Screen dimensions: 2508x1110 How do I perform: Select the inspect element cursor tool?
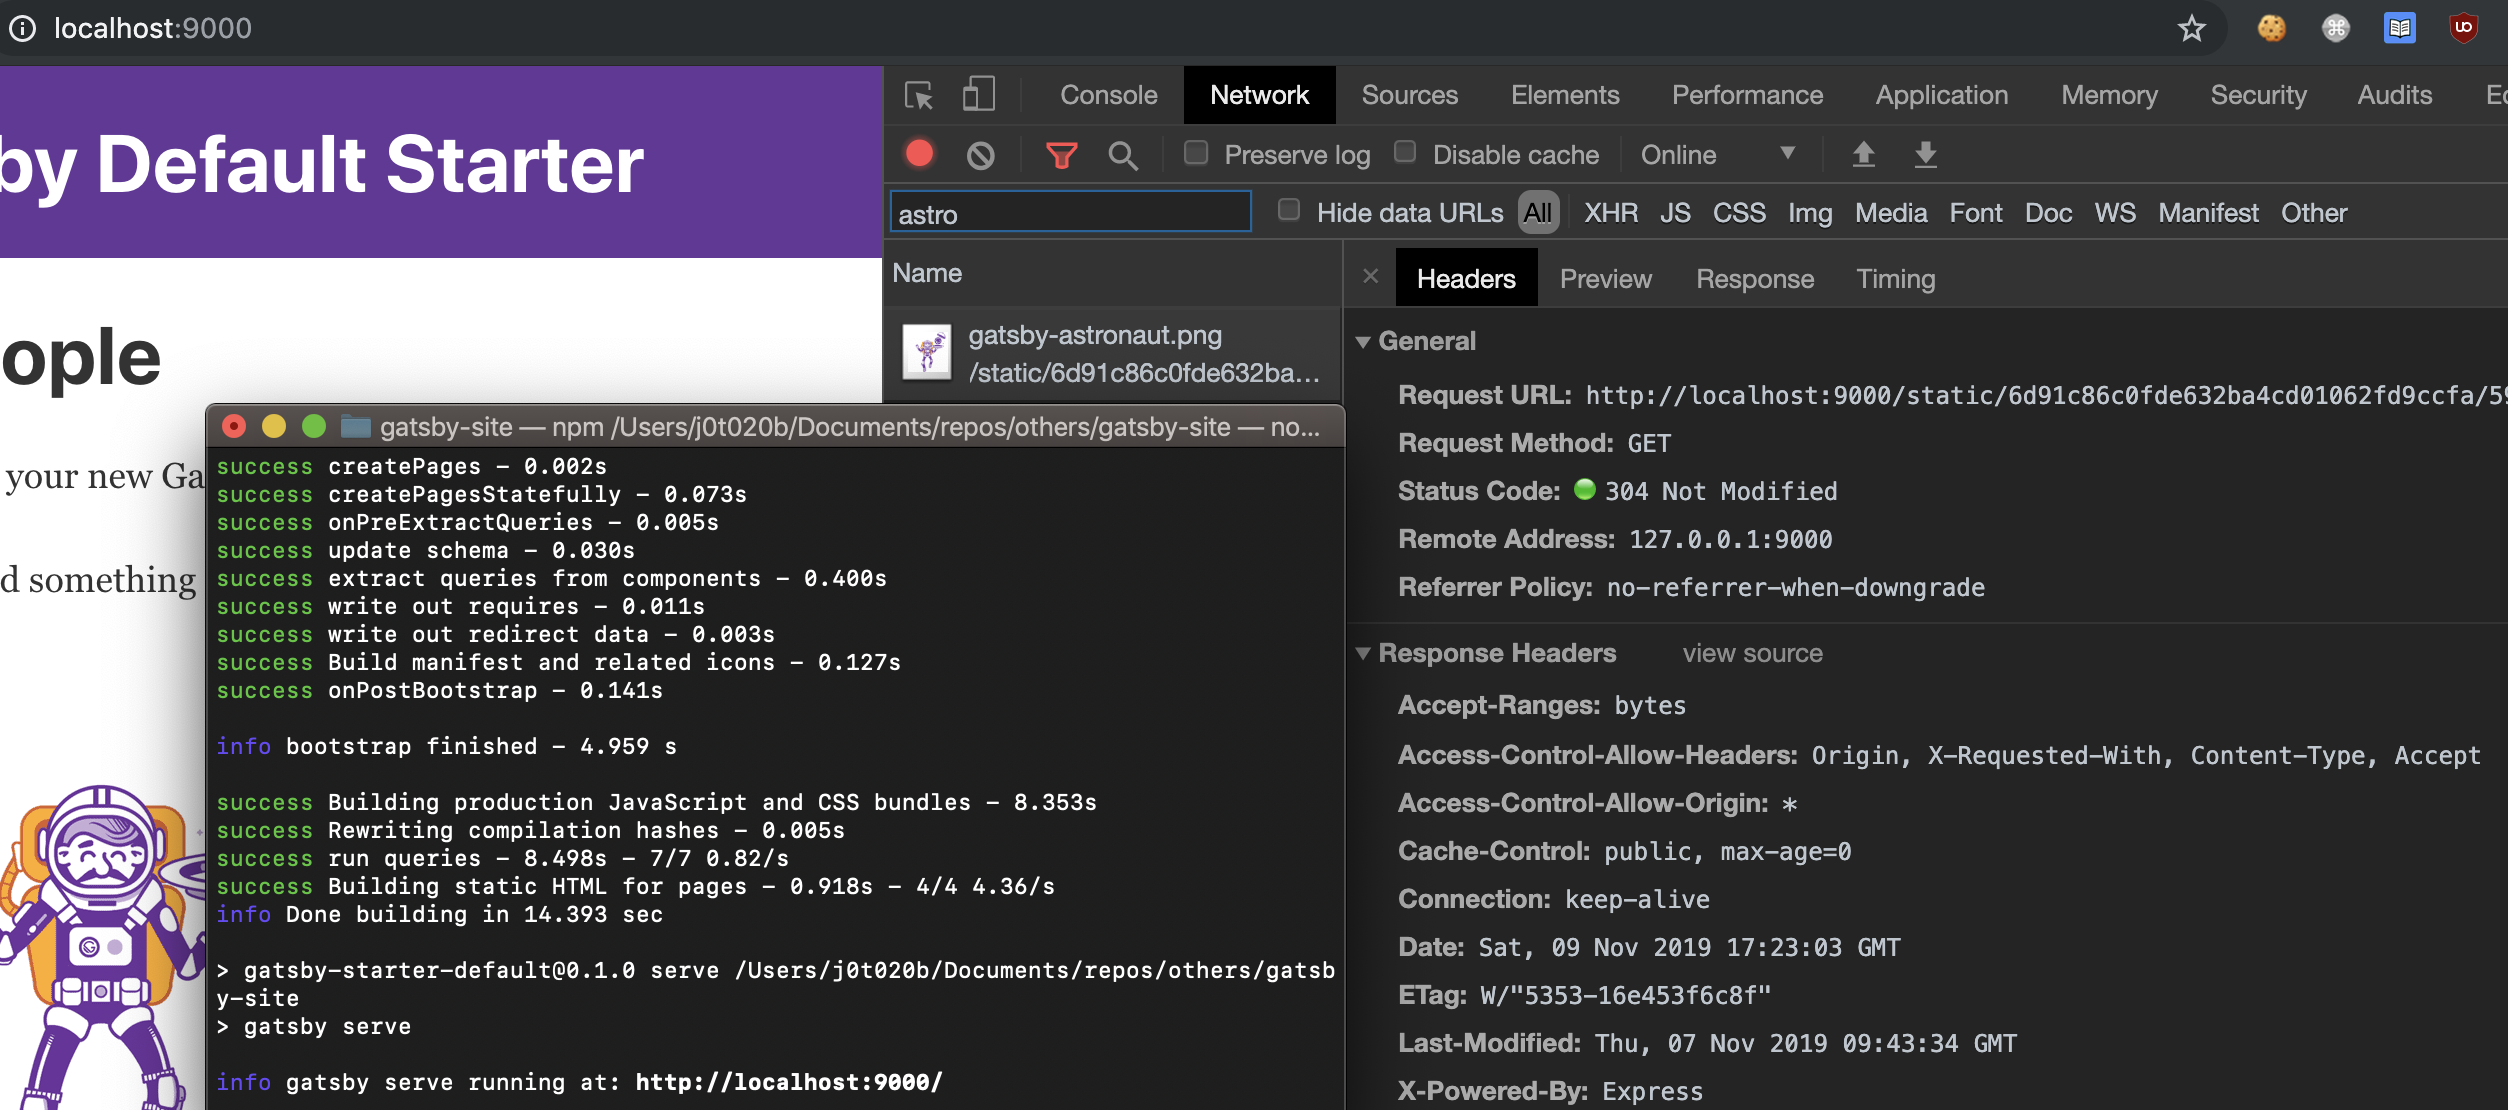(x=918, y=94)
